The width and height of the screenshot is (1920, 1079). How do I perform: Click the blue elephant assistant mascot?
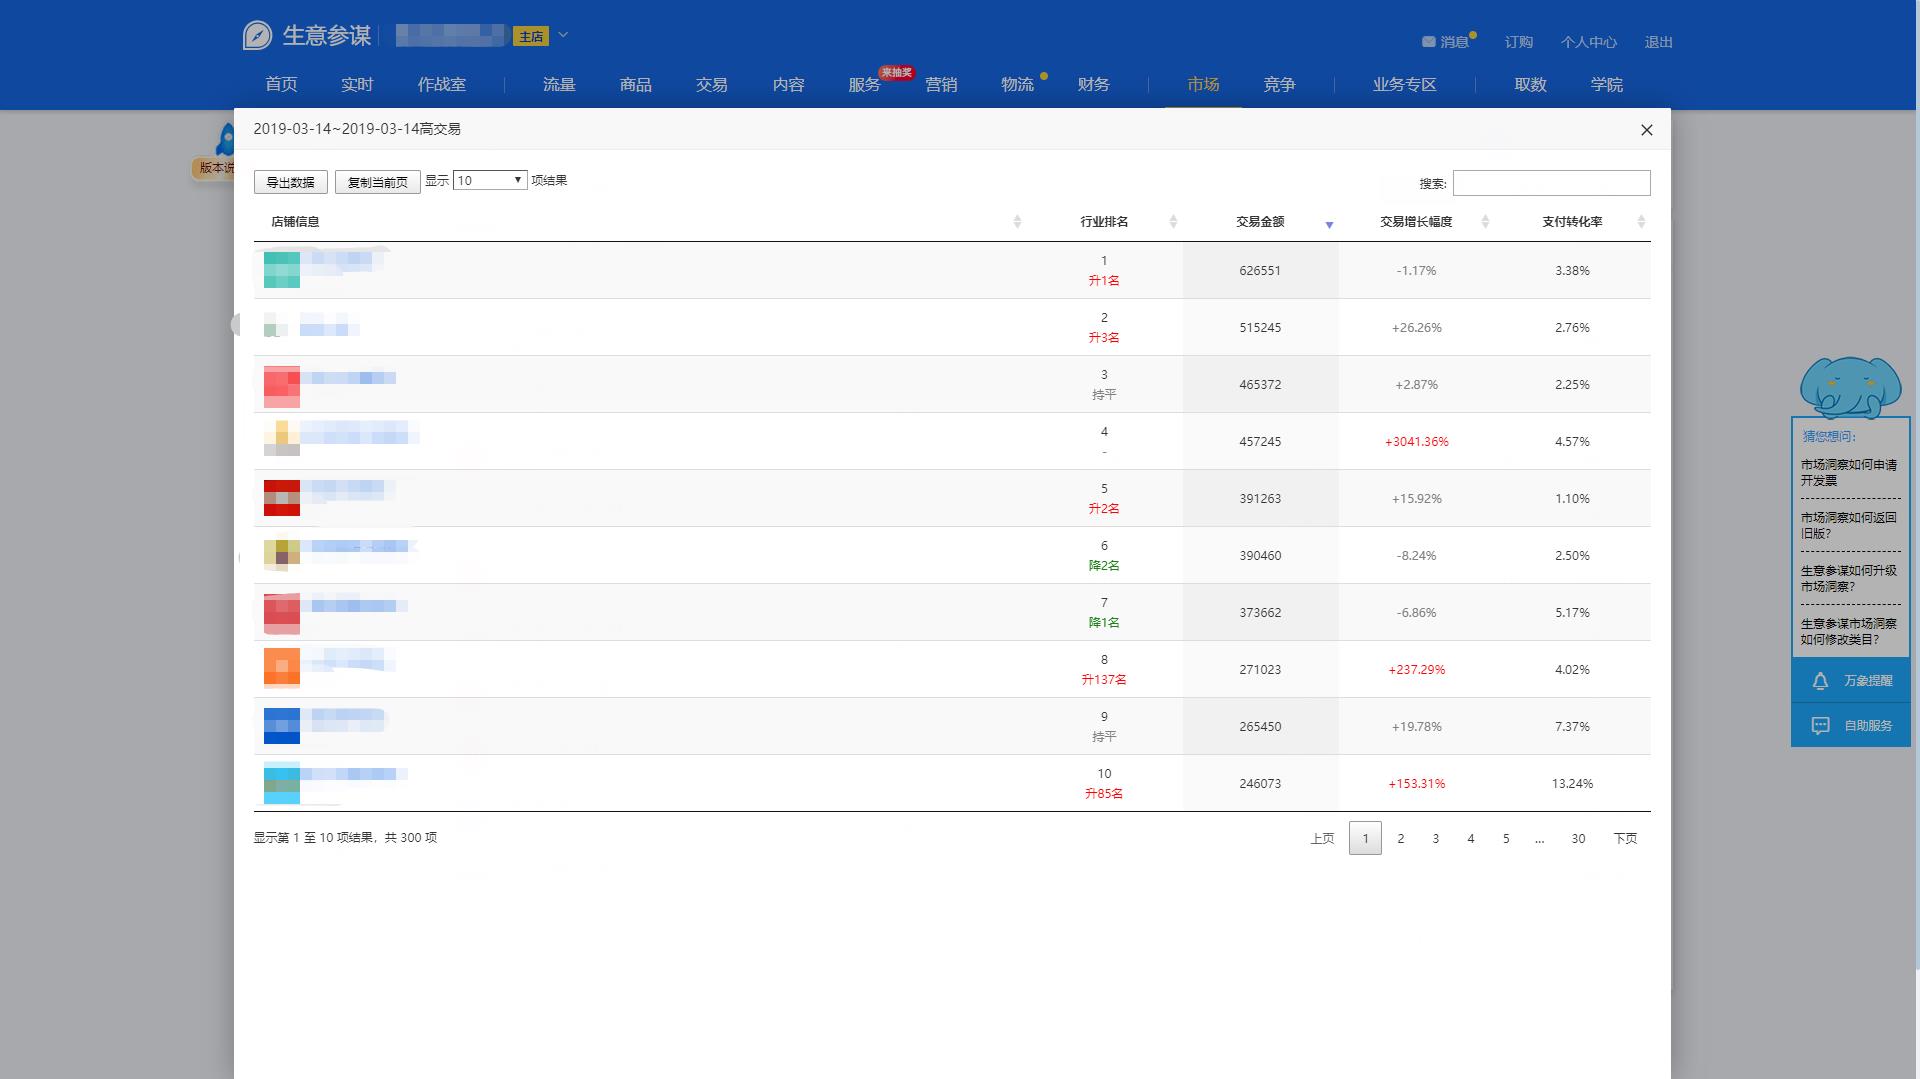(1850, 387)
